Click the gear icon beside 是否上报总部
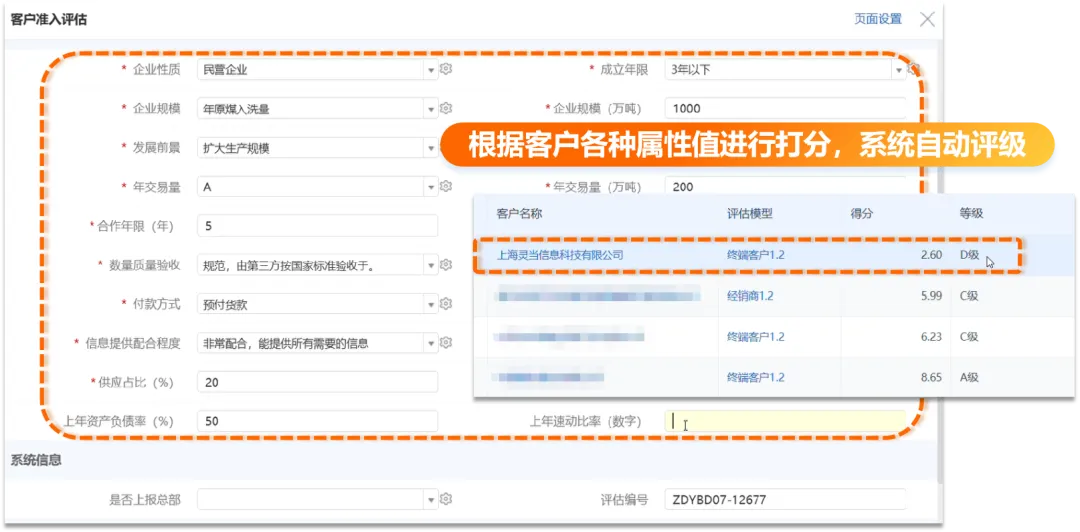 tap(446, 499)
